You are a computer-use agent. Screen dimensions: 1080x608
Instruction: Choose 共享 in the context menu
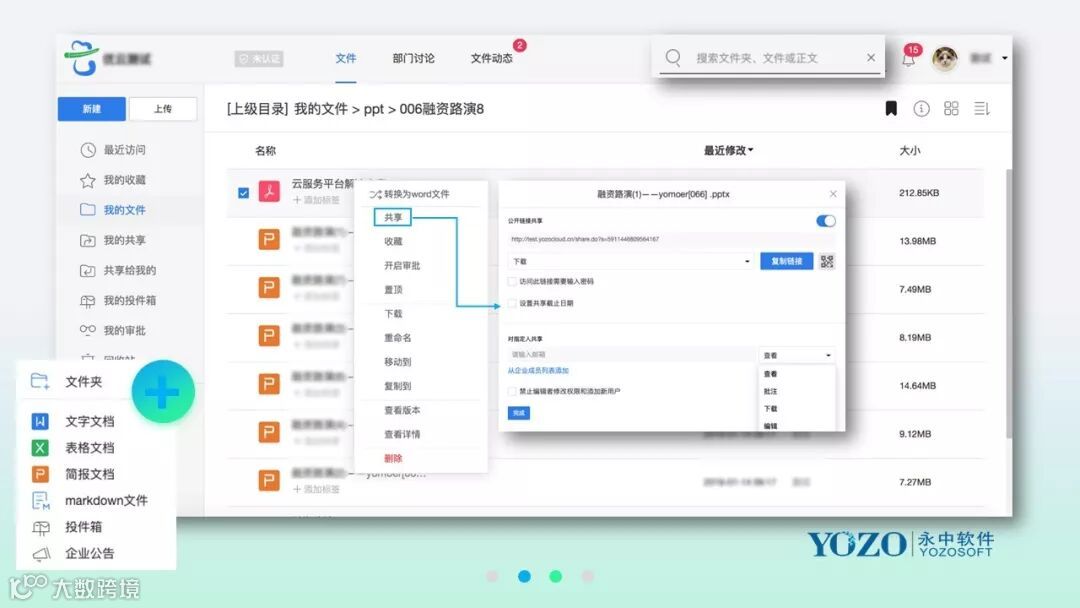tap(393, 218)
